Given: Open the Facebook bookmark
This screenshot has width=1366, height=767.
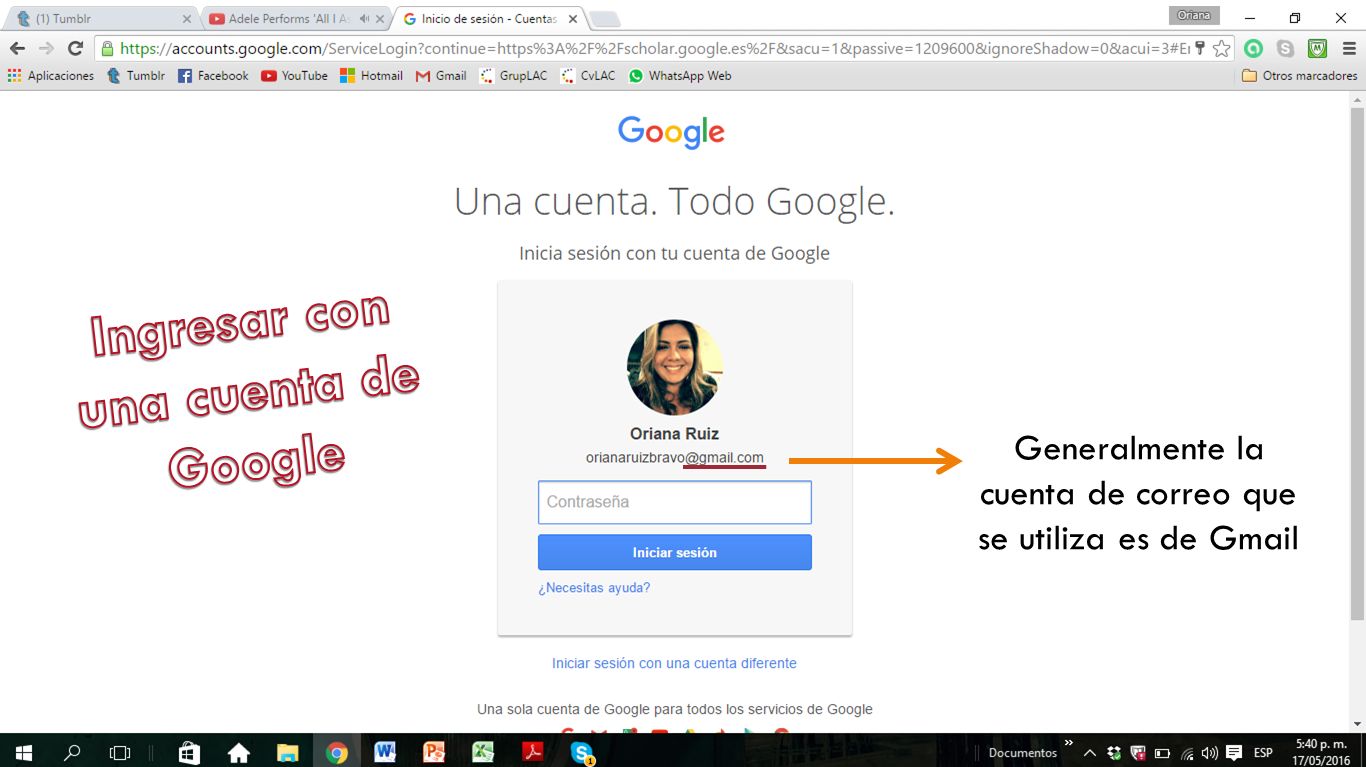Looking at the screenshot, I should coord(213,76).
